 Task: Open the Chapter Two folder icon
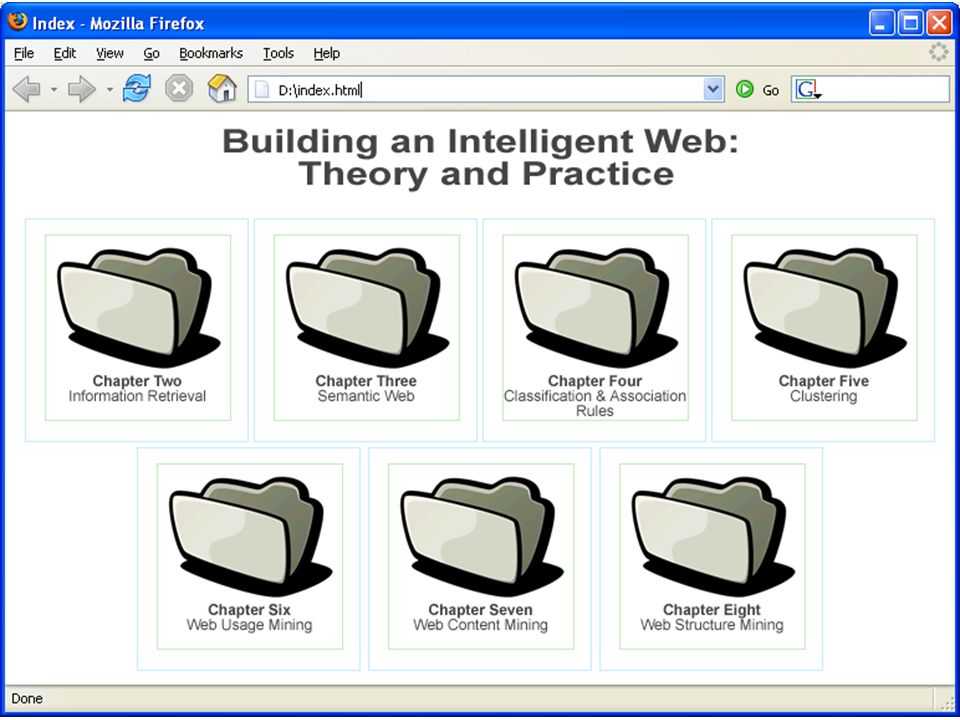139,308
